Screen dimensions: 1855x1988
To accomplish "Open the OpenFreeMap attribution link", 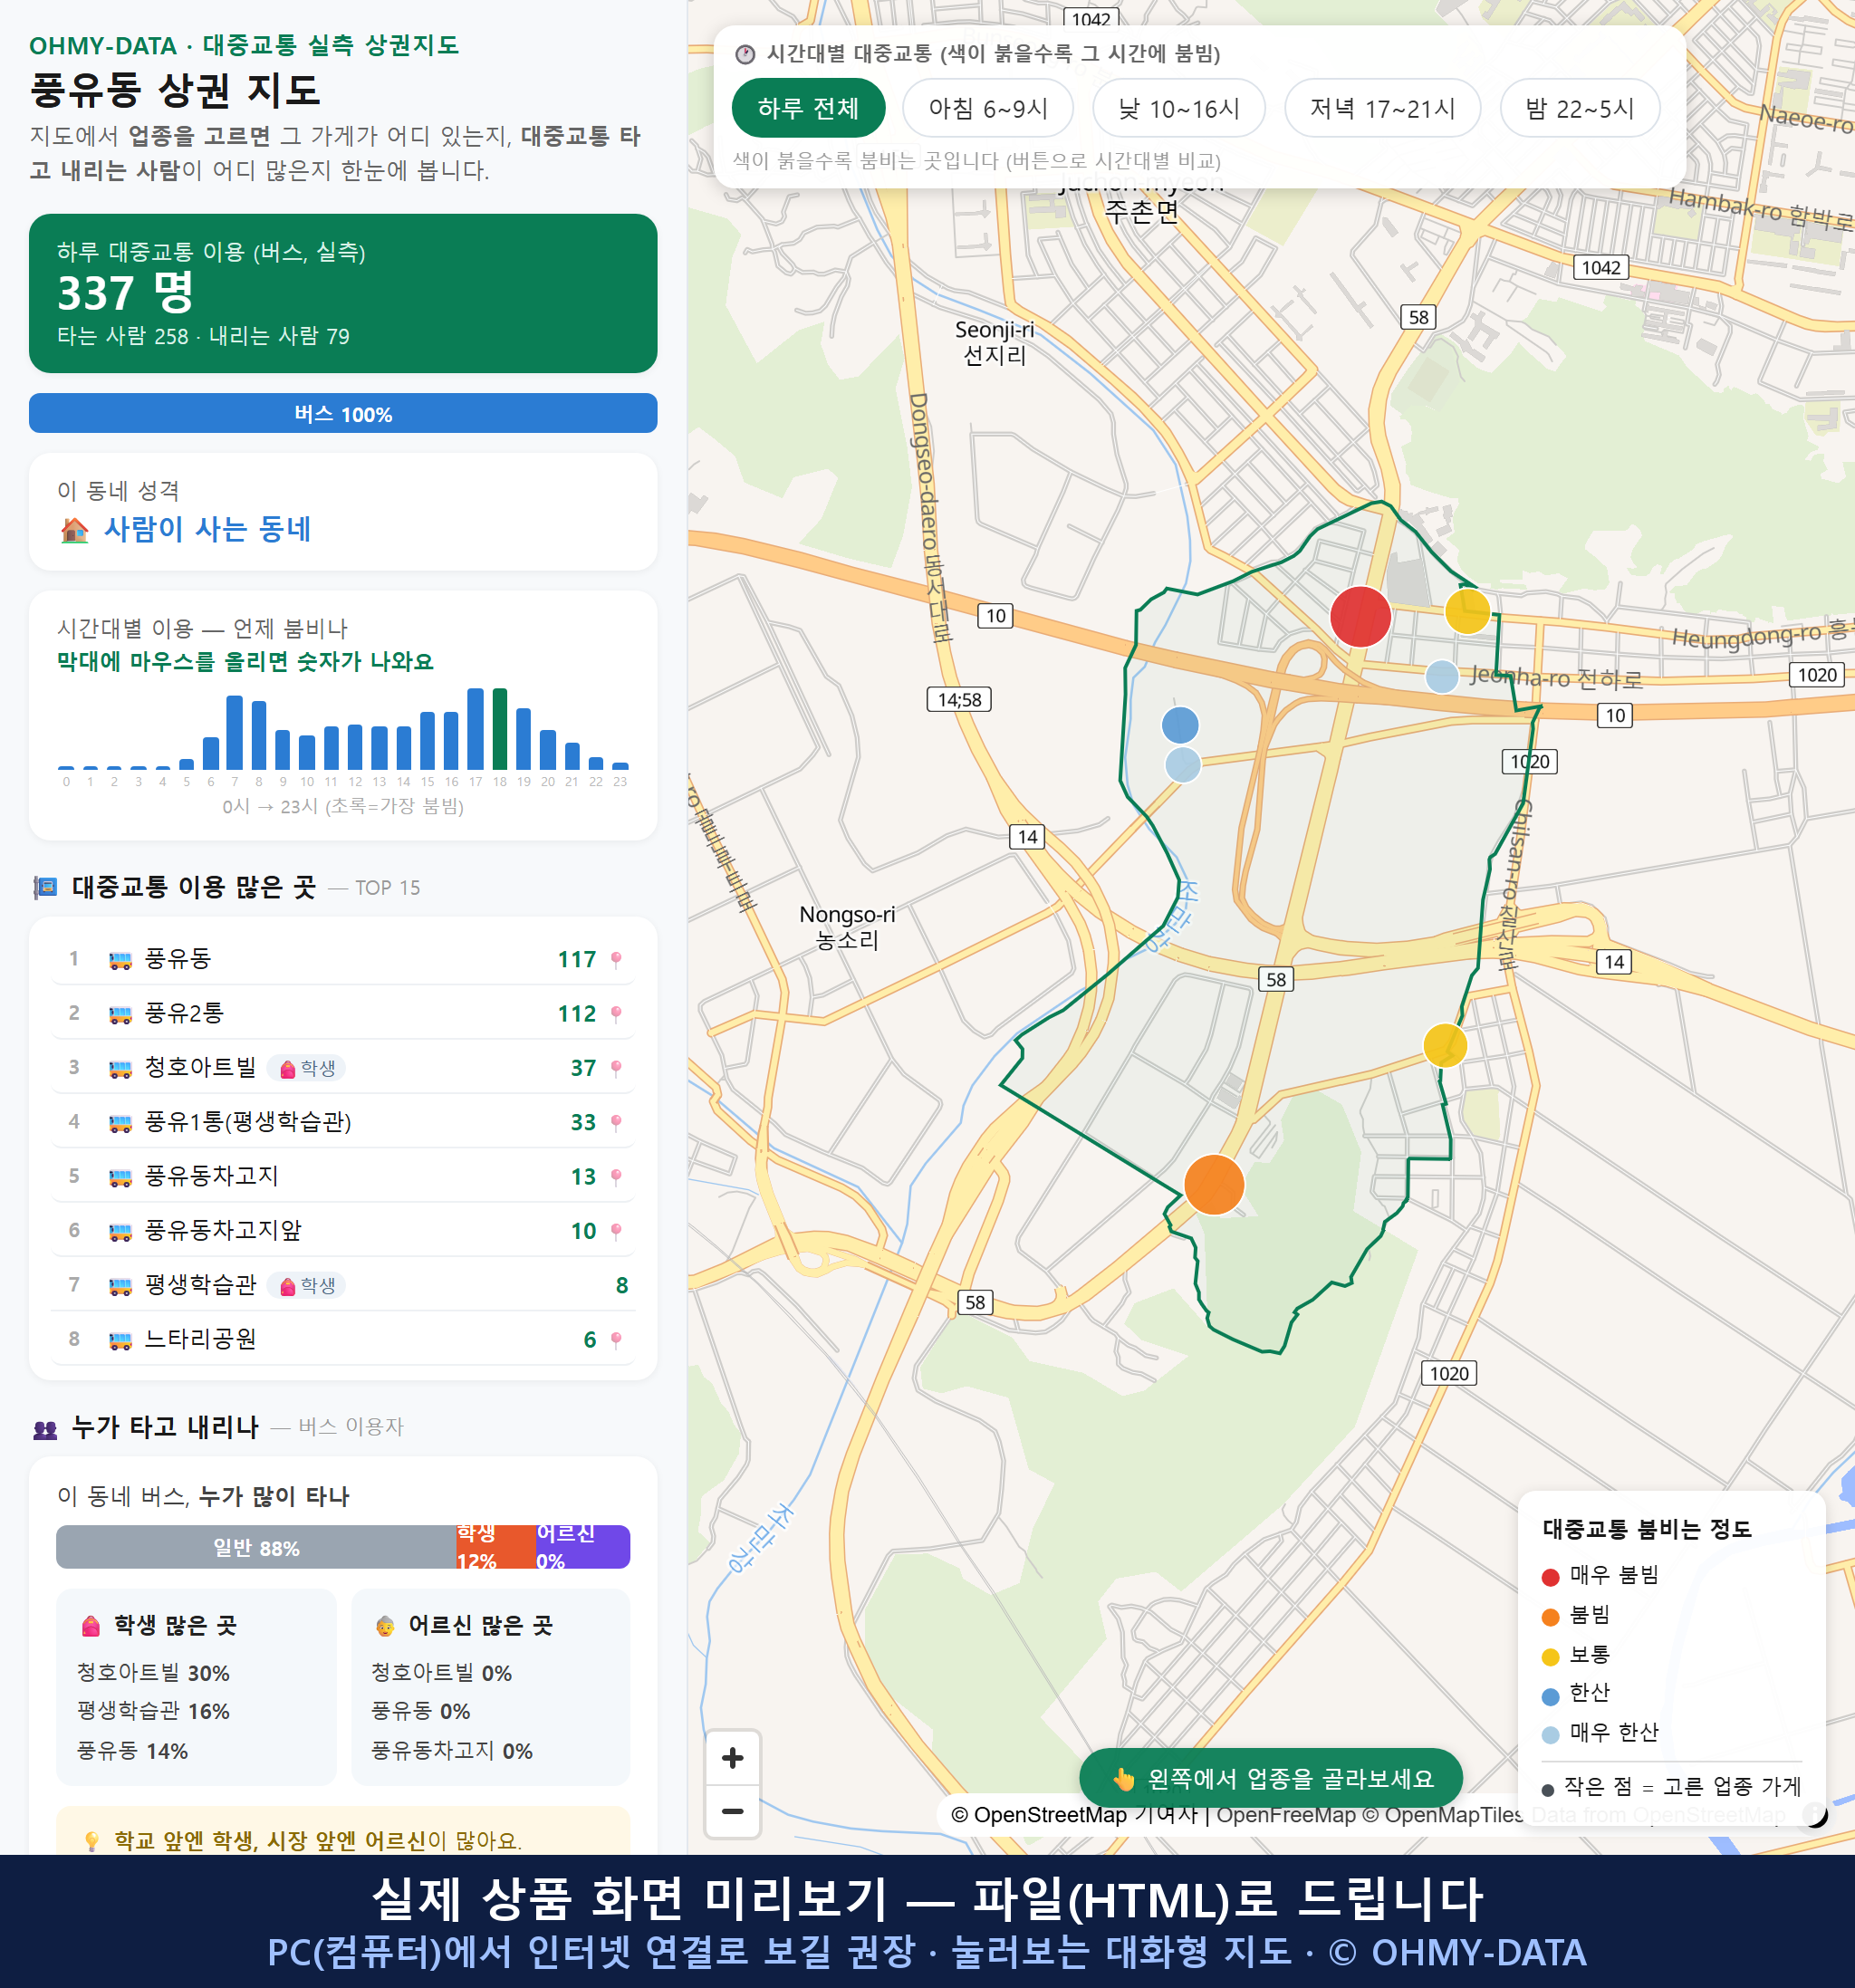I will tap(1286, 1814).
